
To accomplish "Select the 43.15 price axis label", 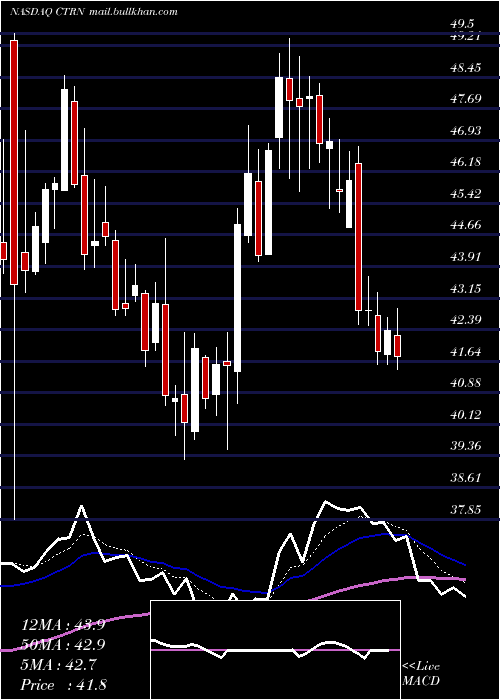I will click(466, 288).
